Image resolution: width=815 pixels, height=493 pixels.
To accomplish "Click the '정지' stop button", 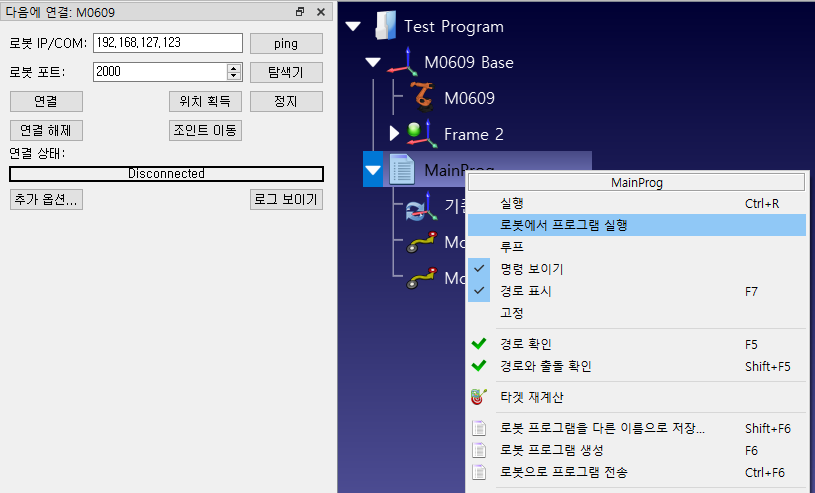I will pyautogui.click(x=286, y=101).
